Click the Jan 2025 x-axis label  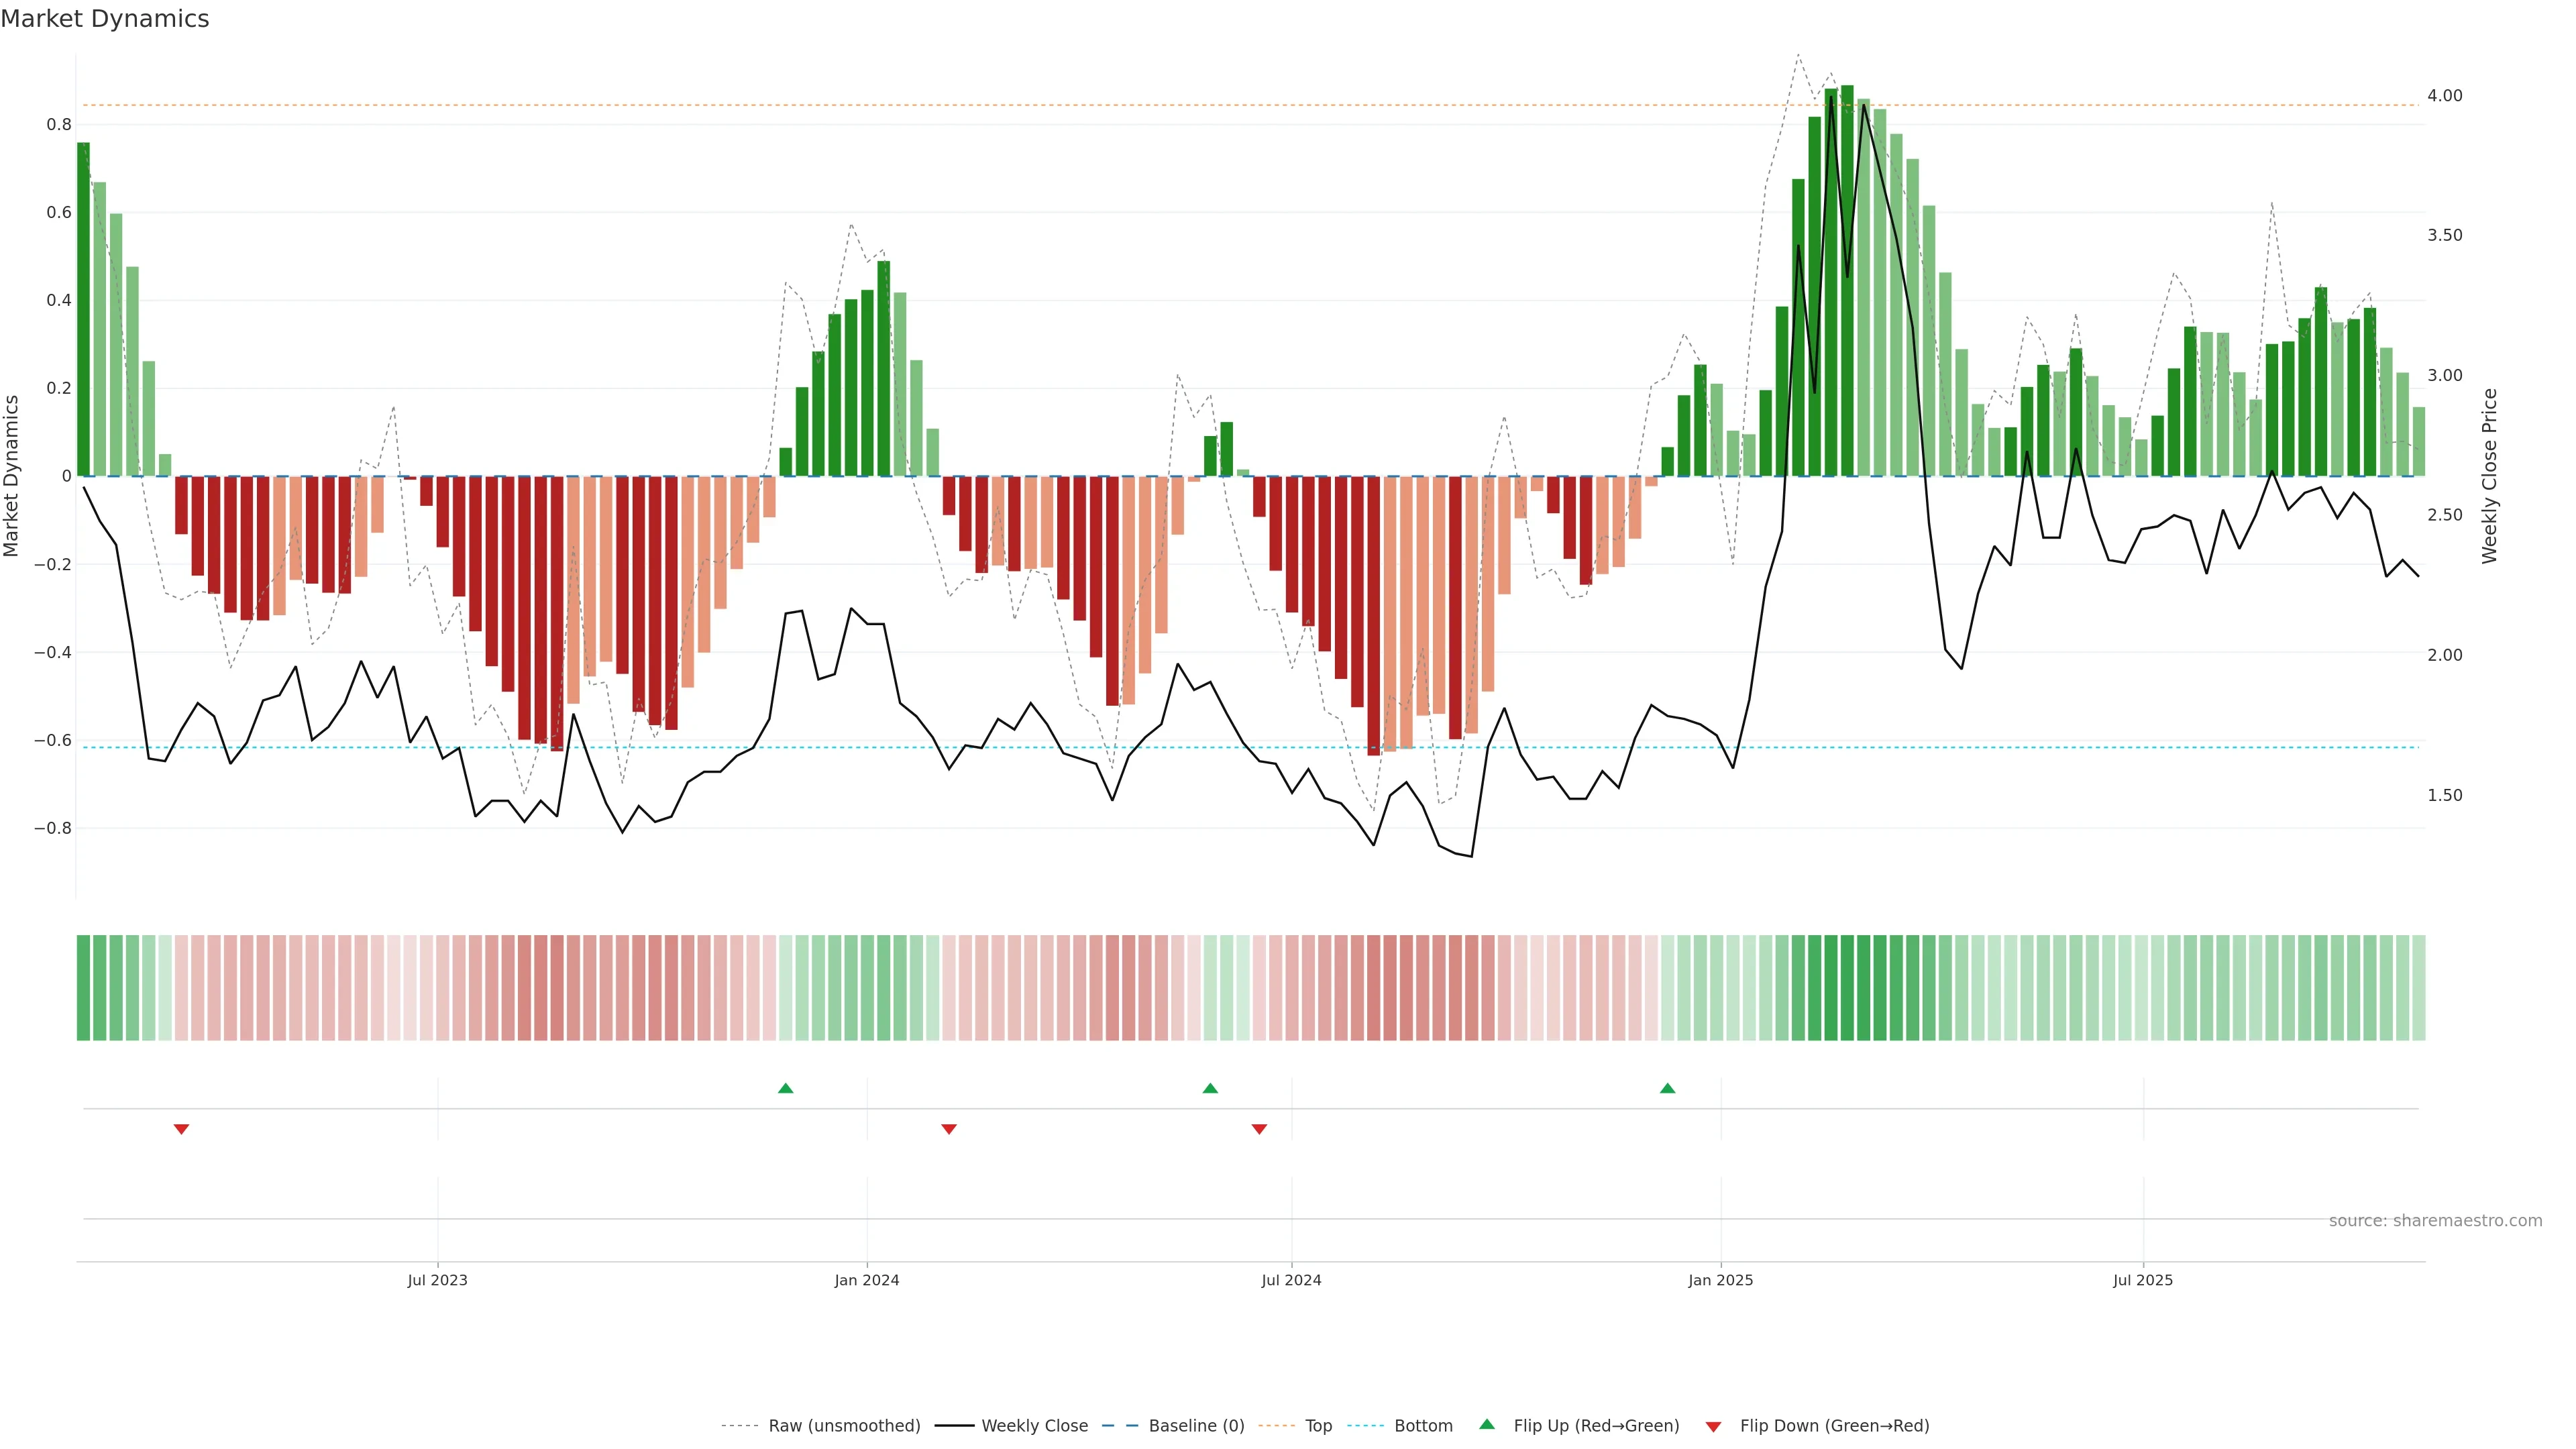pyautogui.click(x=1720, y=1280)
